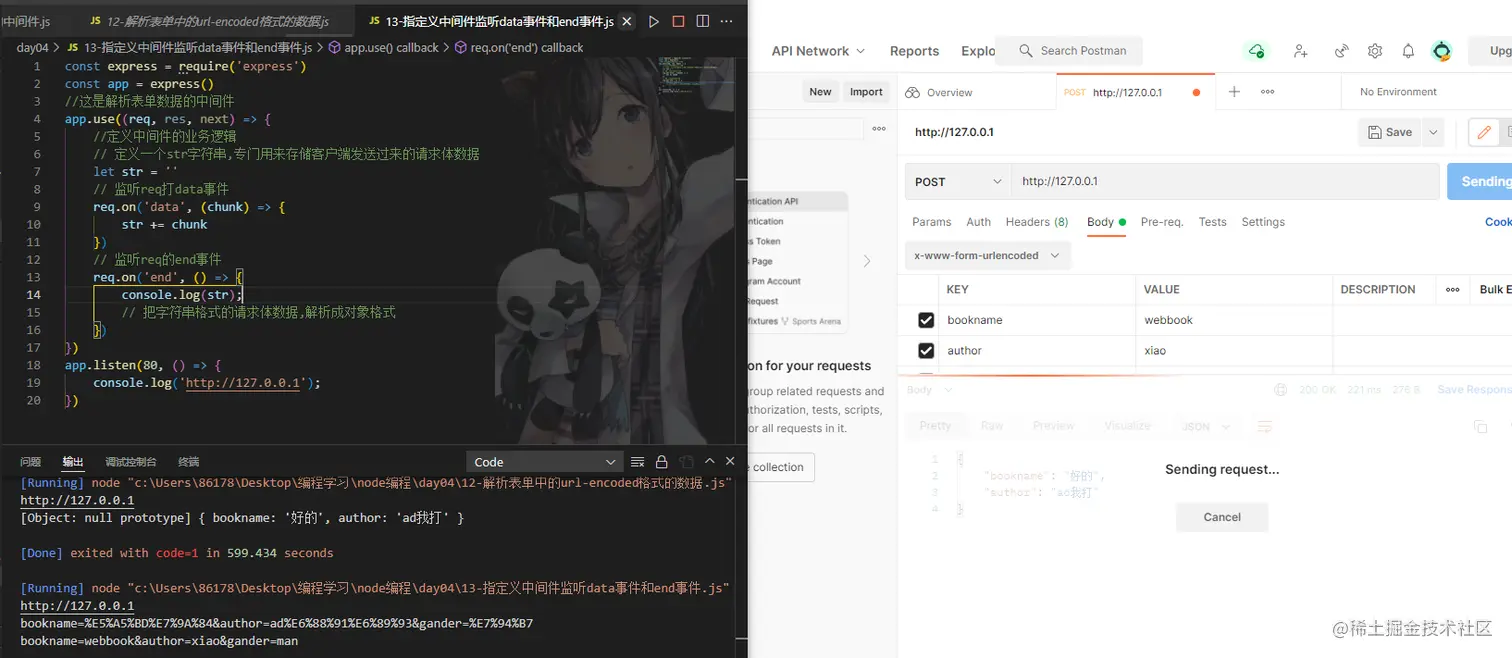Image resolution: width=1512 pixels, height=658 pixels.
Task: Stop the running debug session
Action: coord(678,19)
